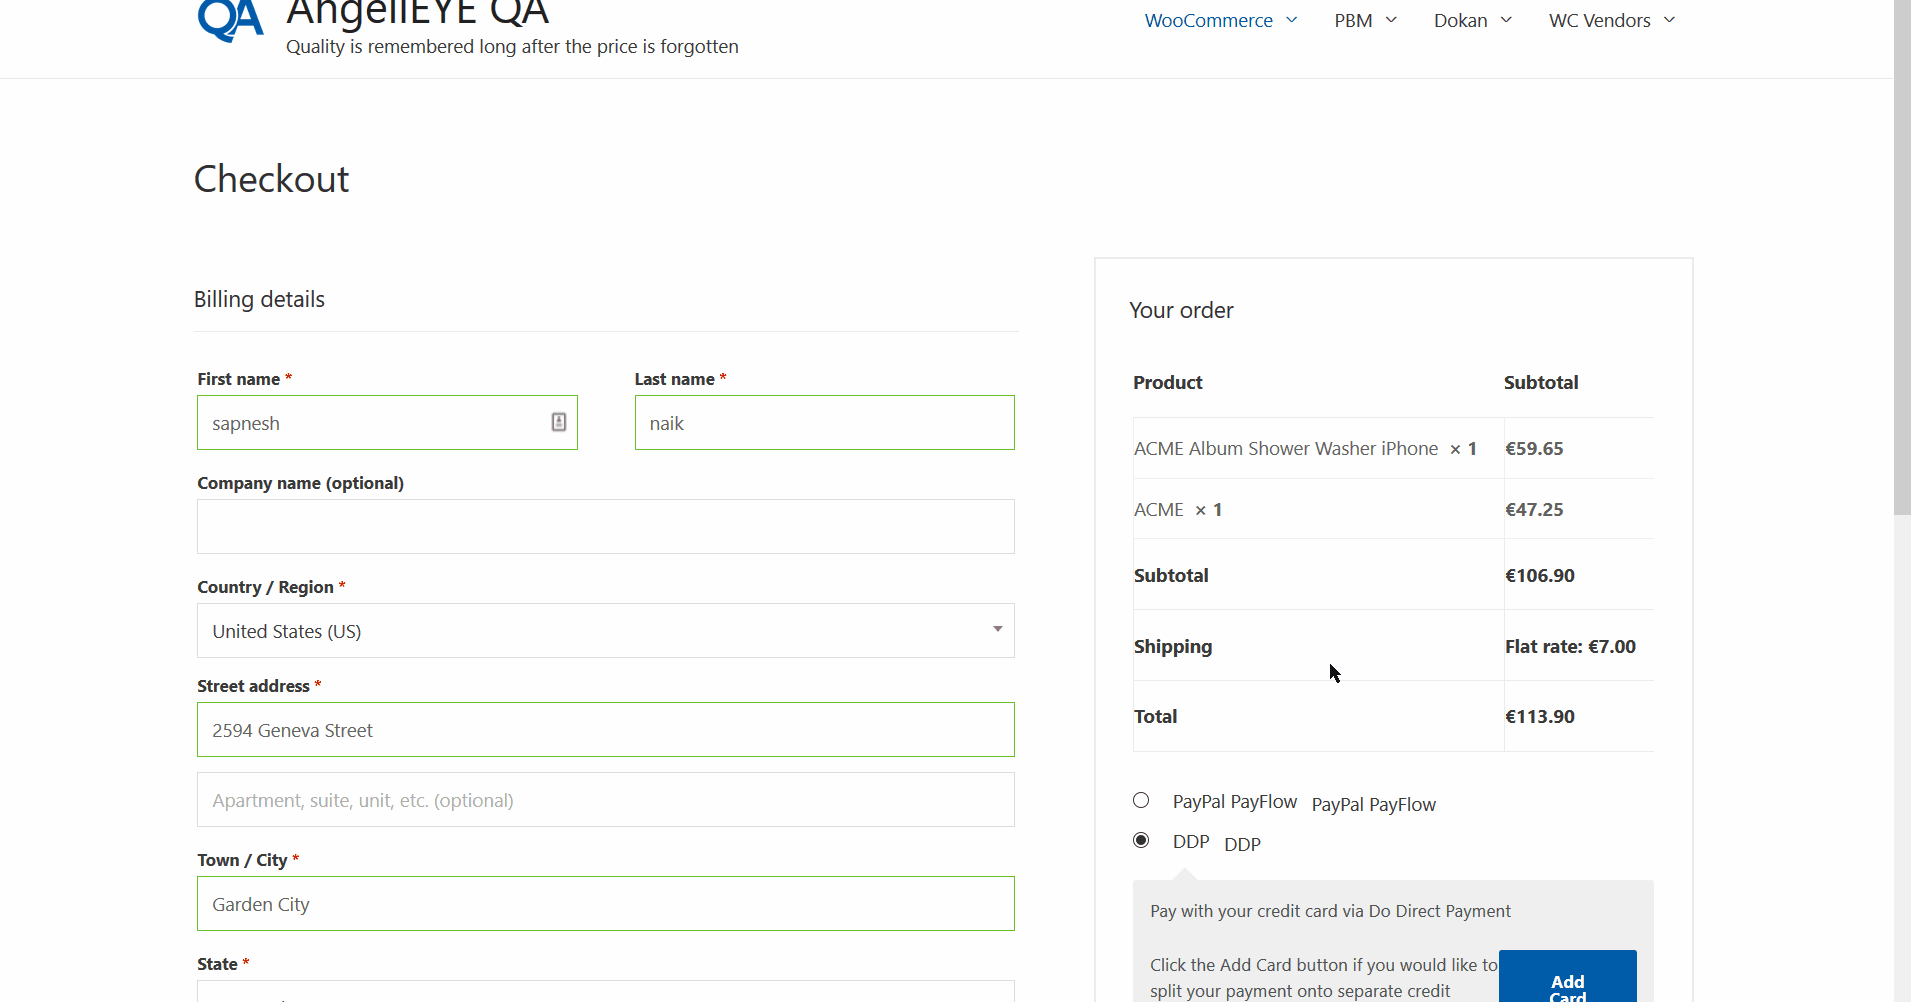
Task: Expand the WooCommerce menu chevron
Action: [x=1292, y=20]
